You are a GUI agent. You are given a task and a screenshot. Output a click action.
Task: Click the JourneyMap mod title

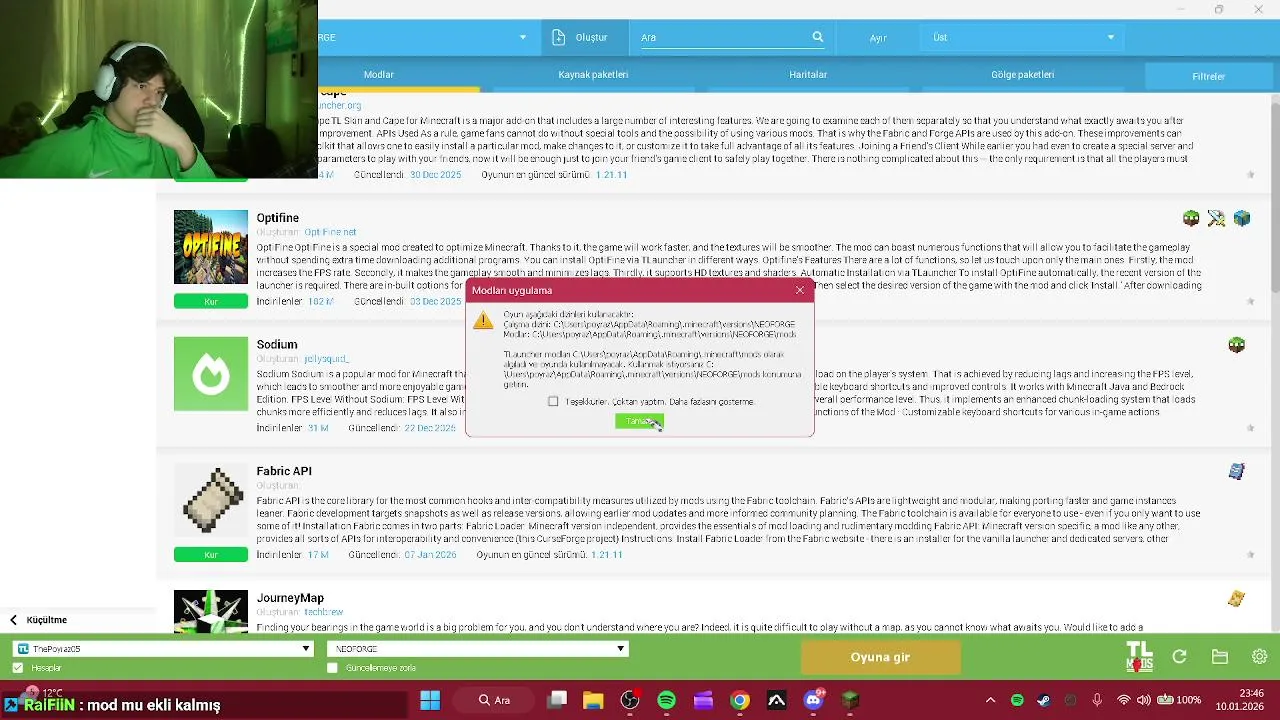tap(290, 598)
